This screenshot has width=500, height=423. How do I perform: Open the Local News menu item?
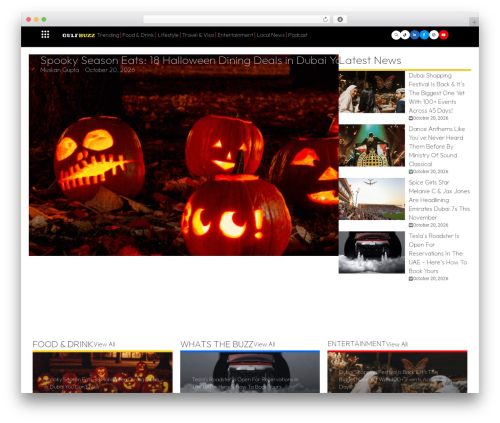click(271, 35)
